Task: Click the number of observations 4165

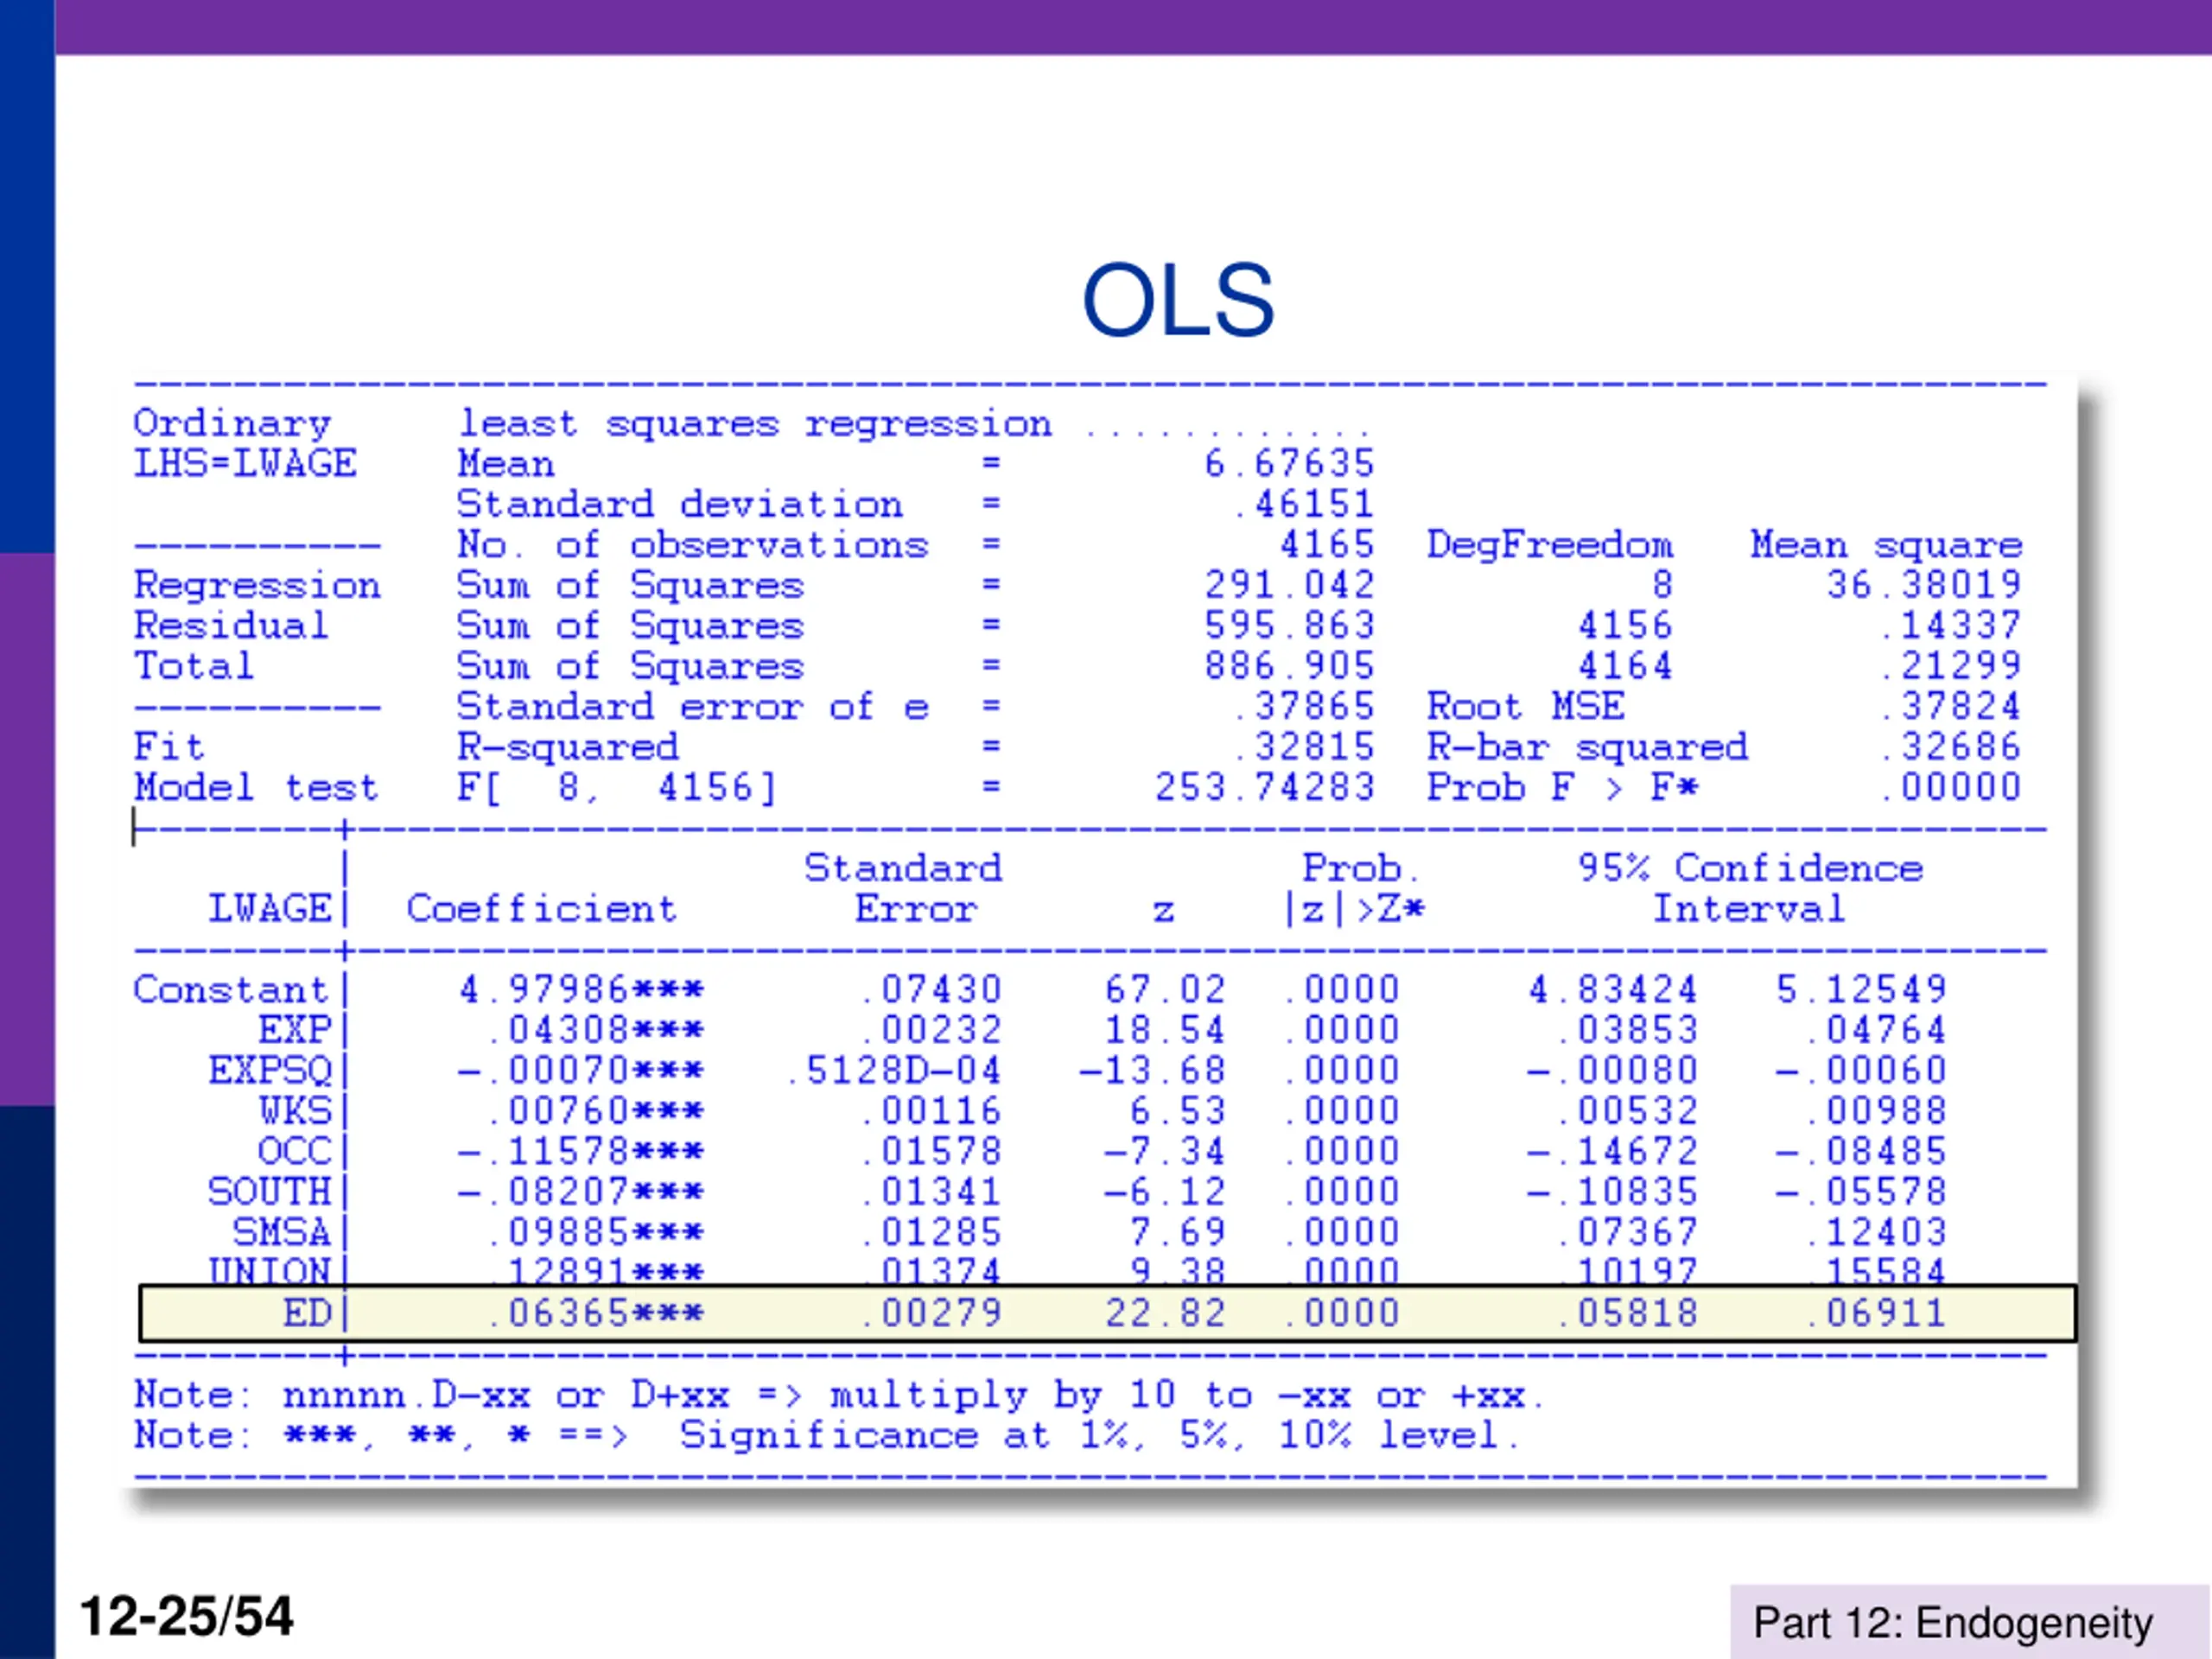Action: [x=1327, y=545]
